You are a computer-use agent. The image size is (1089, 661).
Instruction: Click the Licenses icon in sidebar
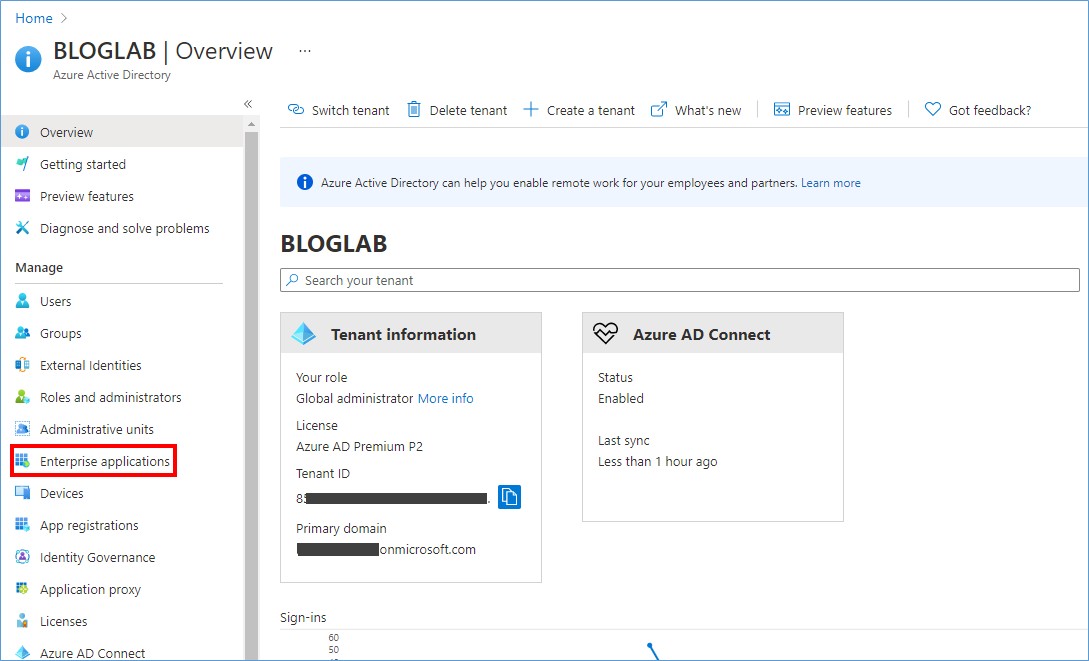coord(22,621)
